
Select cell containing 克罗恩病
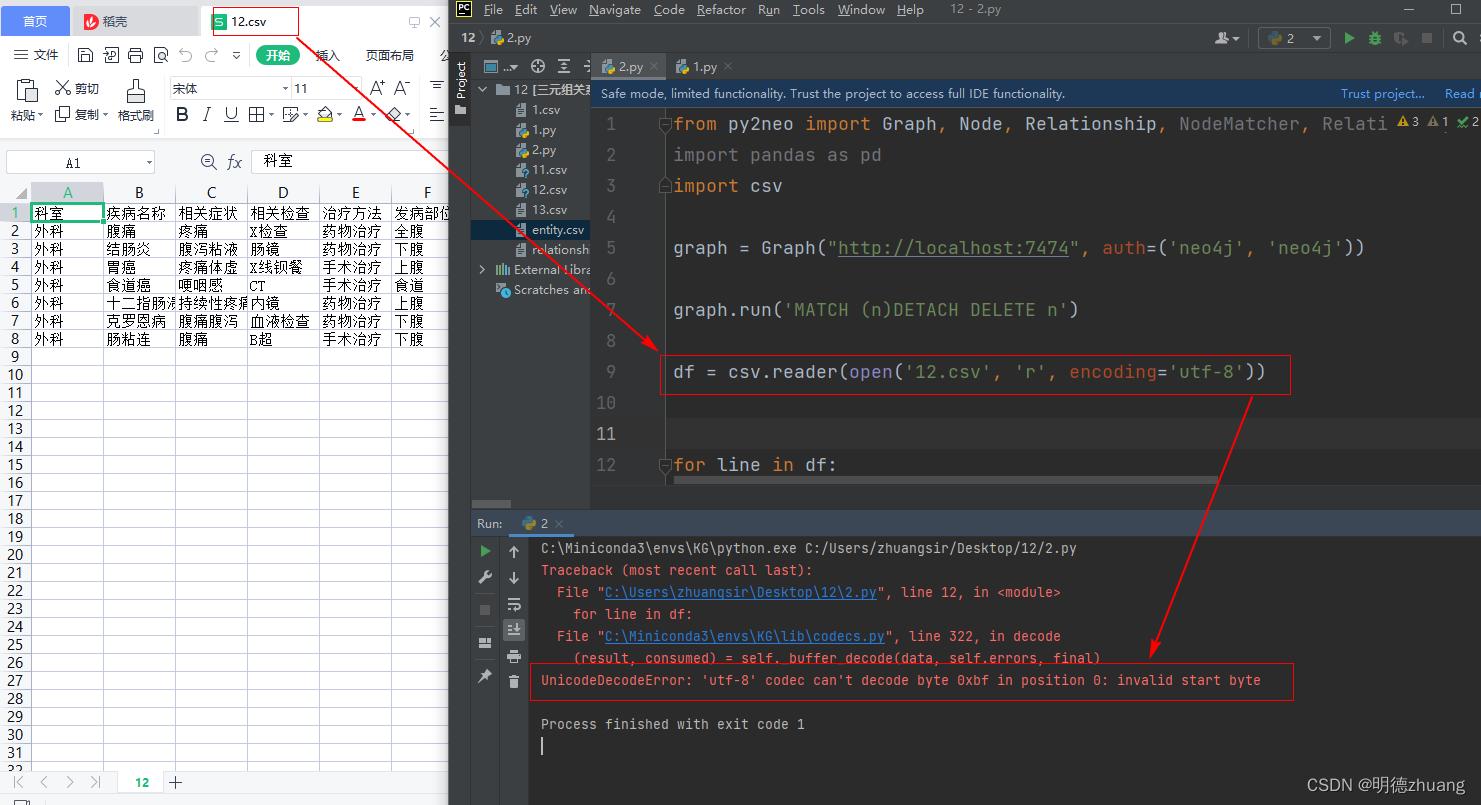[x=139, y=321]
